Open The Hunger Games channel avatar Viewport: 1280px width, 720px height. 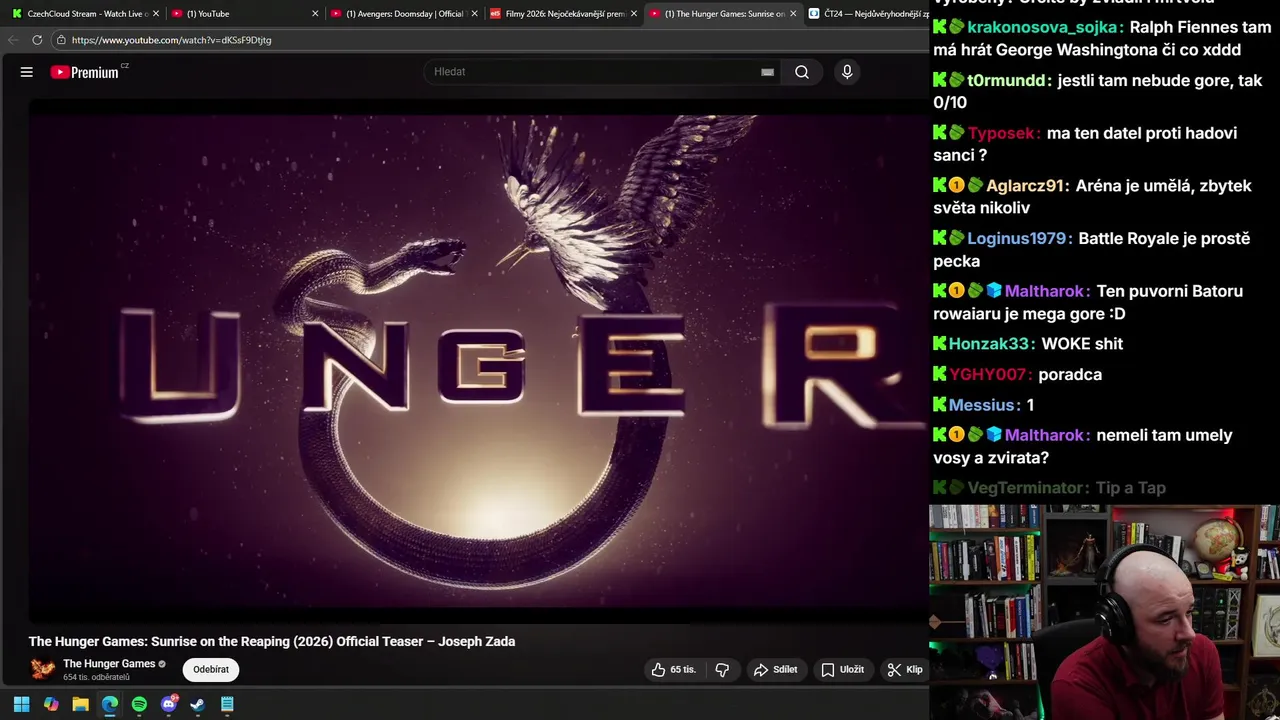42,669
